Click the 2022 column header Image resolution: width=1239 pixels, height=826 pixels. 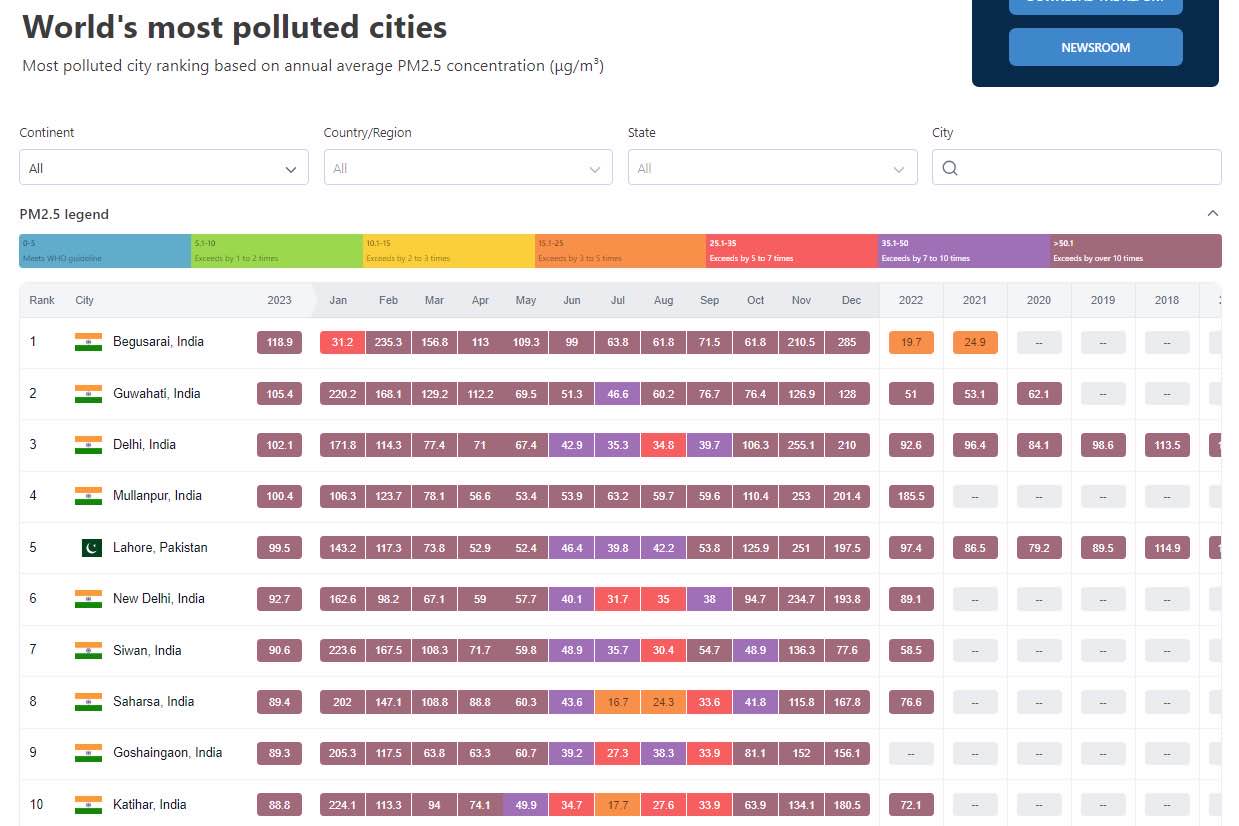pos(911,300)
